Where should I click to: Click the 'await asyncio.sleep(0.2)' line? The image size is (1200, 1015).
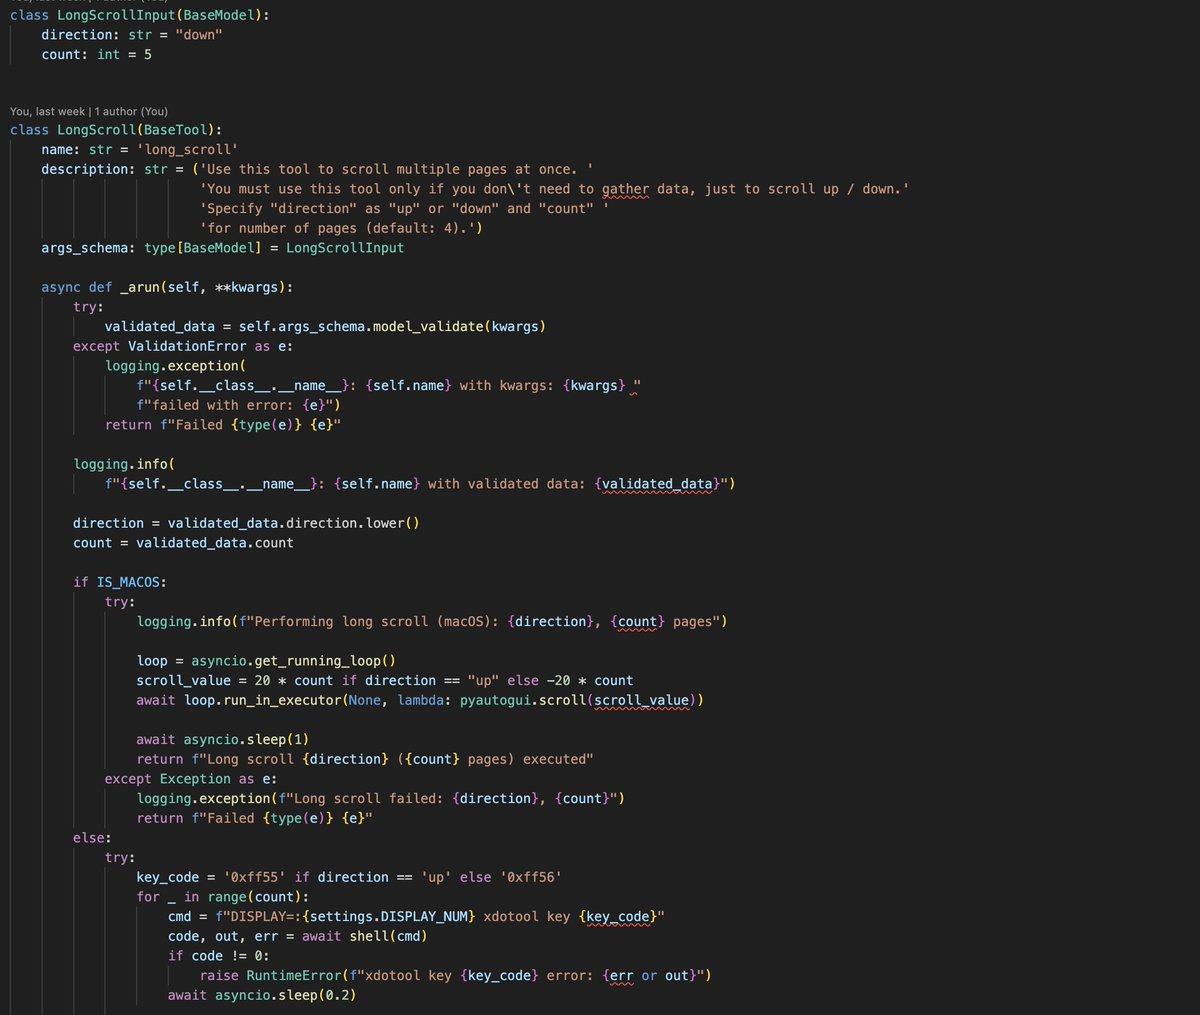[262, 995]
